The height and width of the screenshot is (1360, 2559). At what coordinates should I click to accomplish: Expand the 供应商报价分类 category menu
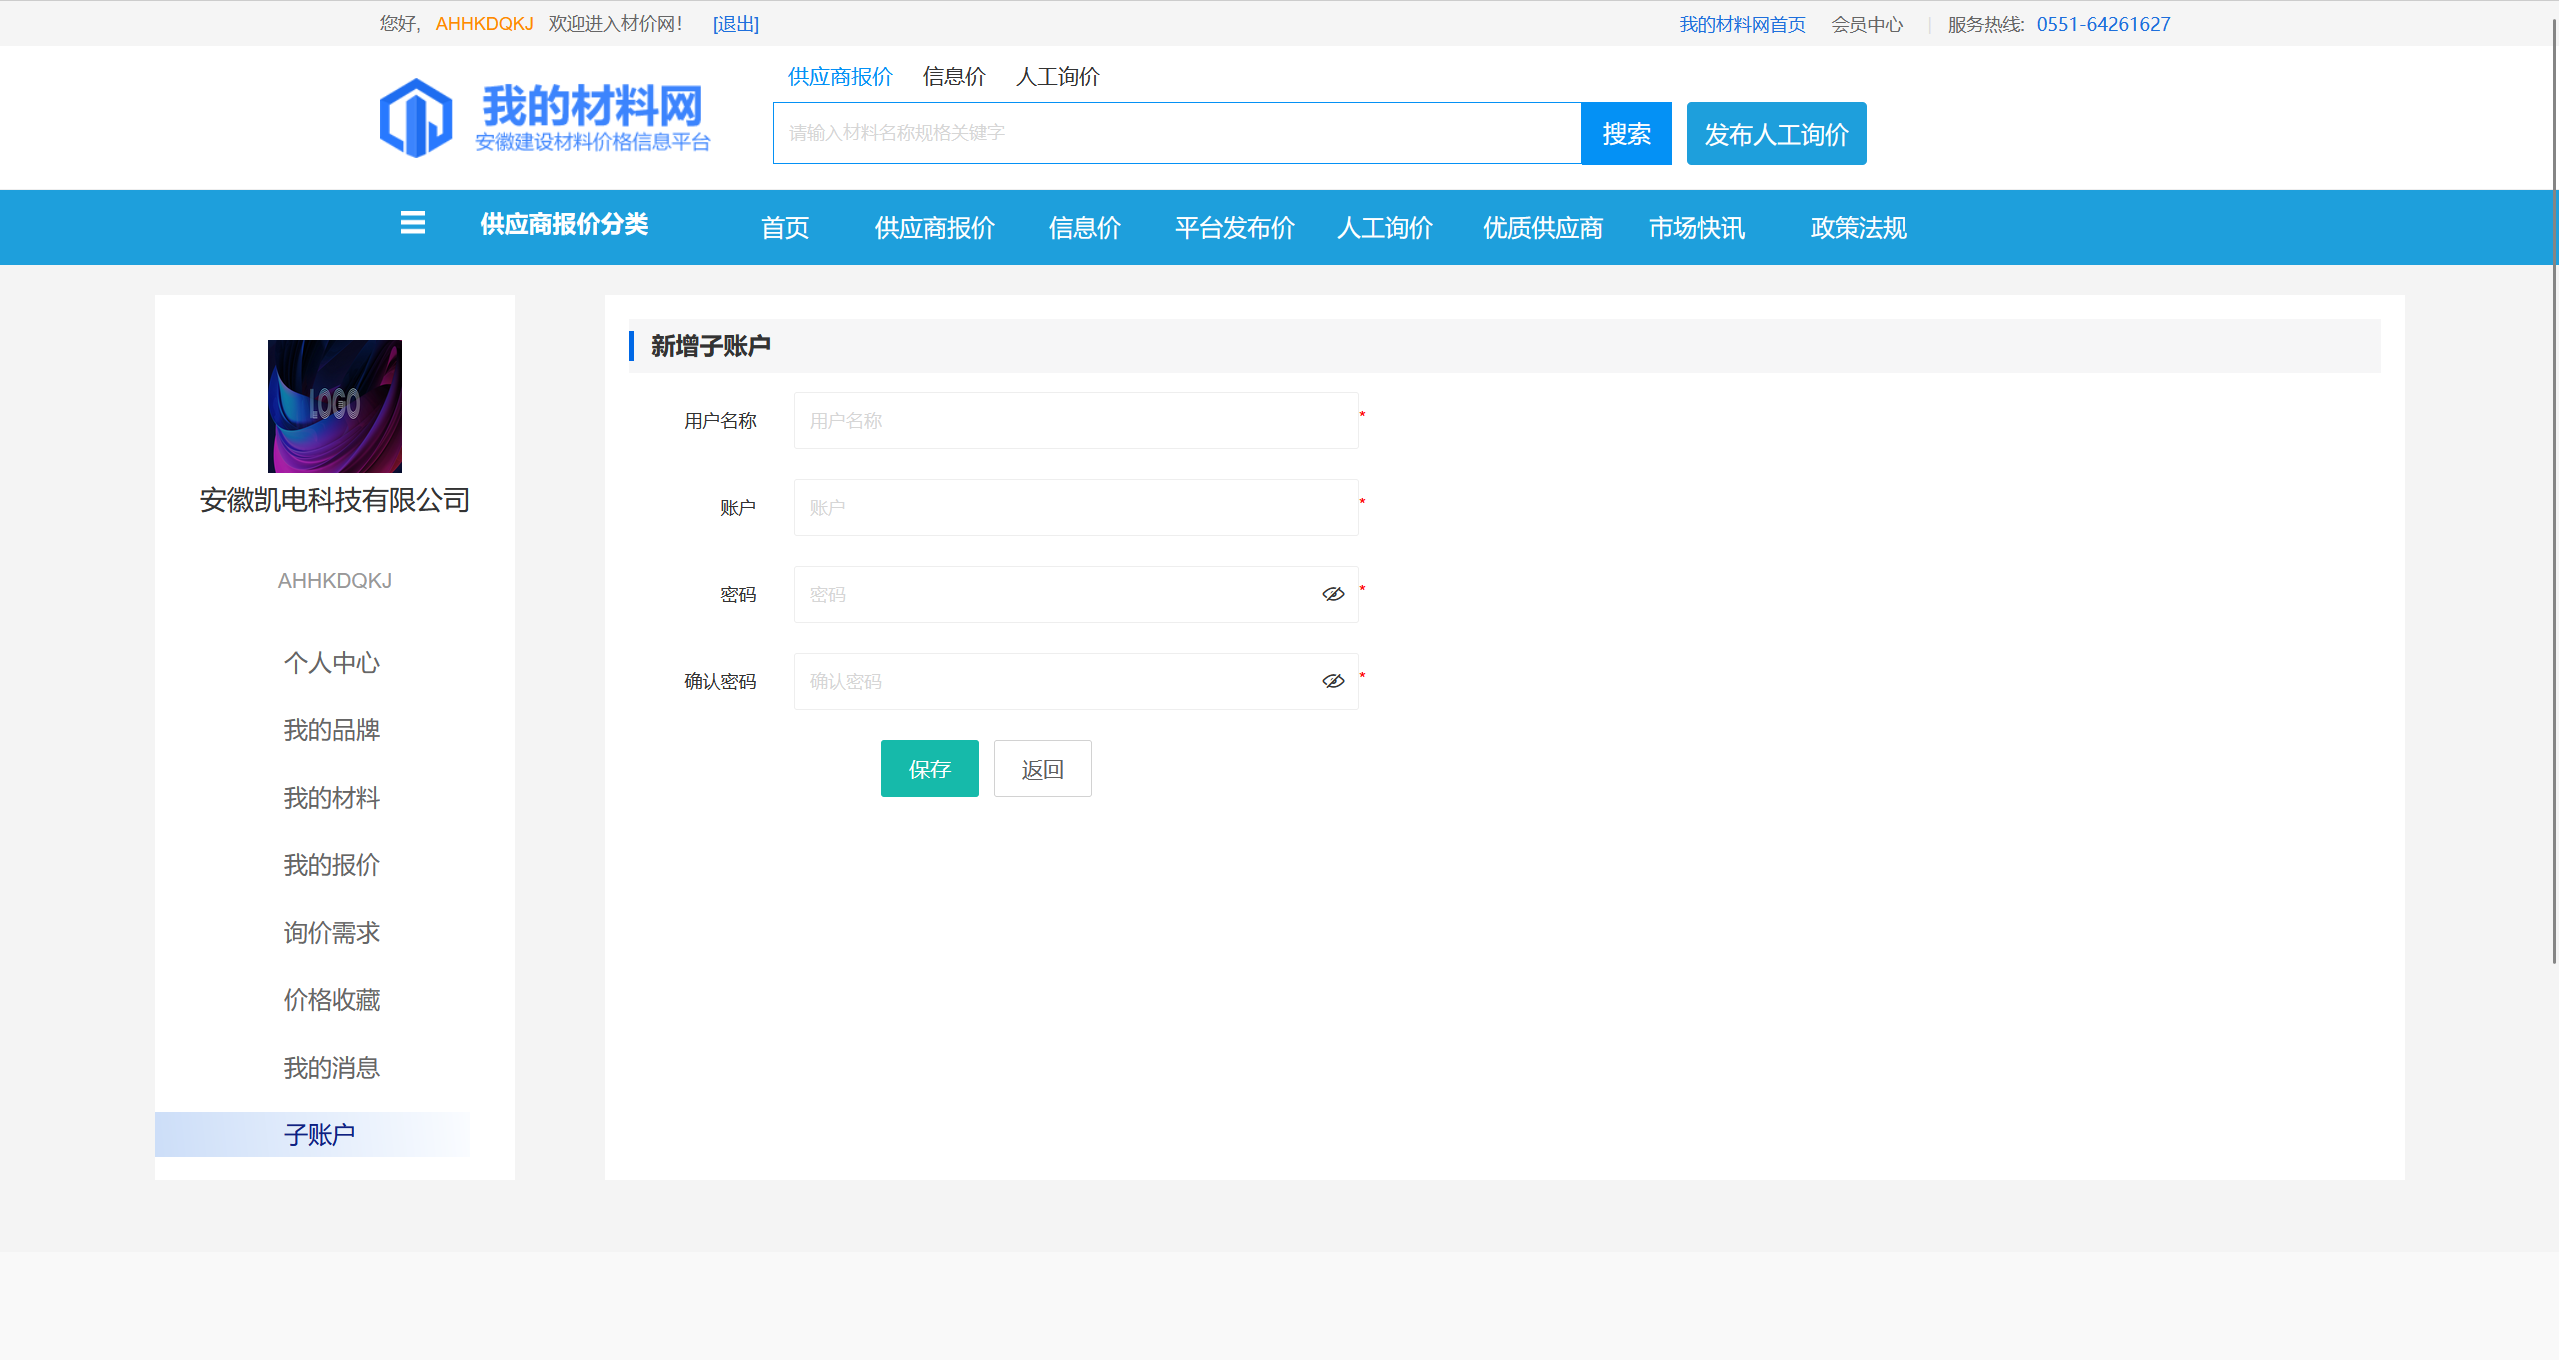pyautogui.click(x=564, y=225)
